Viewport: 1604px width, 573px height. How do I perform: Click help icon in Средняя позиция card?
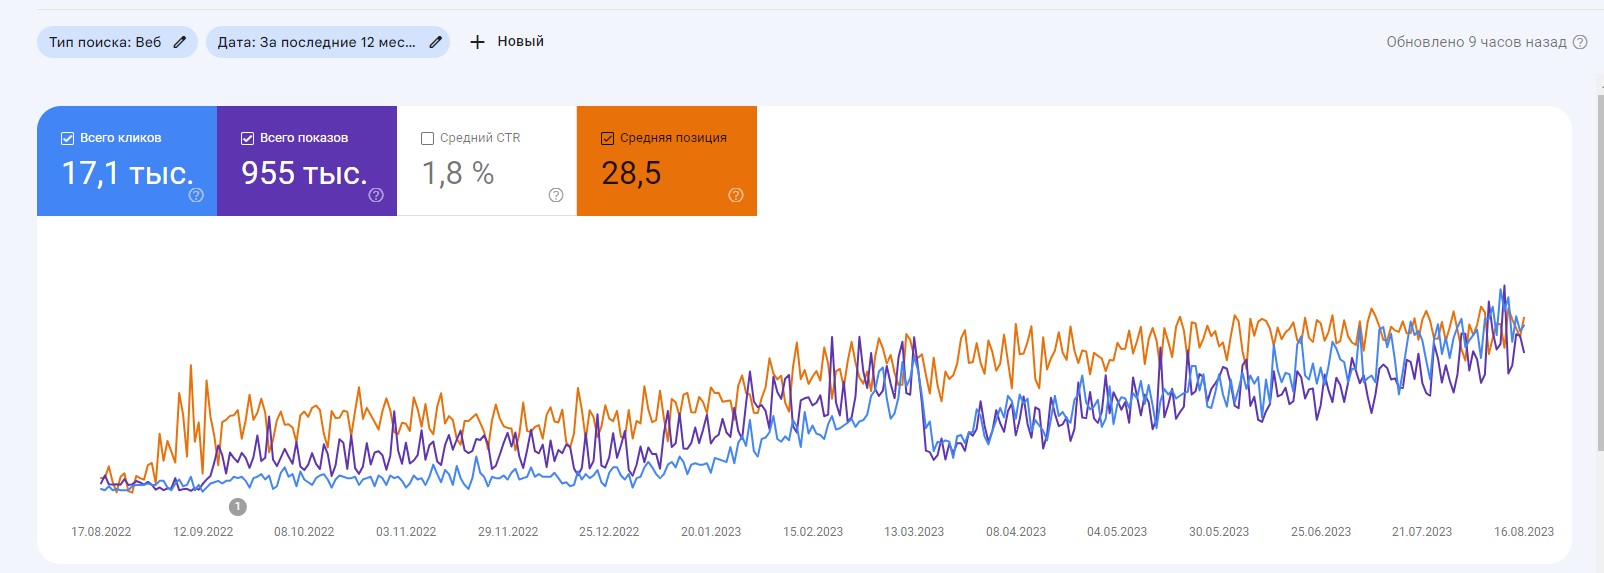[x=736, y=195]
